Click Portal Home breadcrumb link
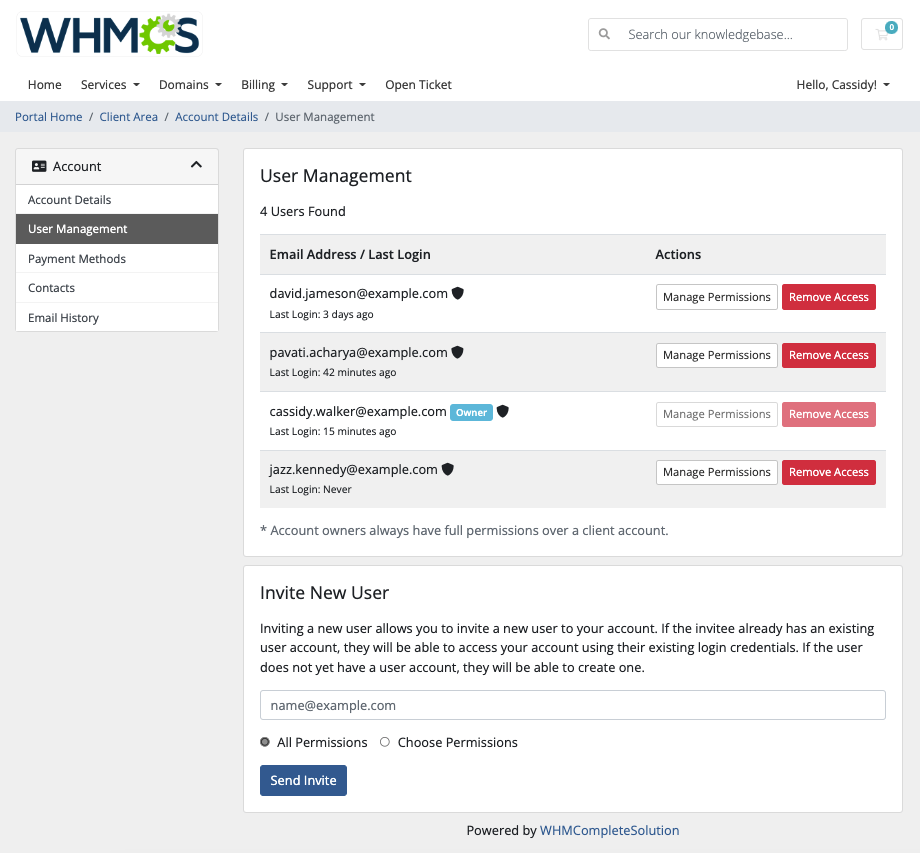This screenshot has height=853, width=920. [49, 117]
